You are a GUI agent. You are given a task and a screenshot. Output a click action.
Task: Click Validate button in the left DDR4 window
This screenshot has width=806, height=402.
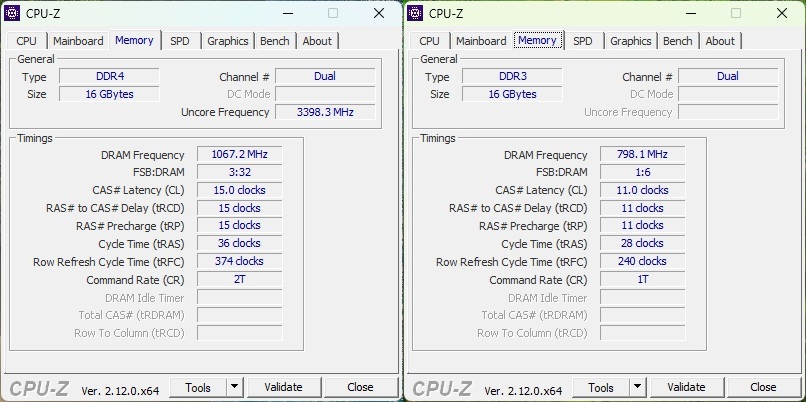click(x=284, y=387)
